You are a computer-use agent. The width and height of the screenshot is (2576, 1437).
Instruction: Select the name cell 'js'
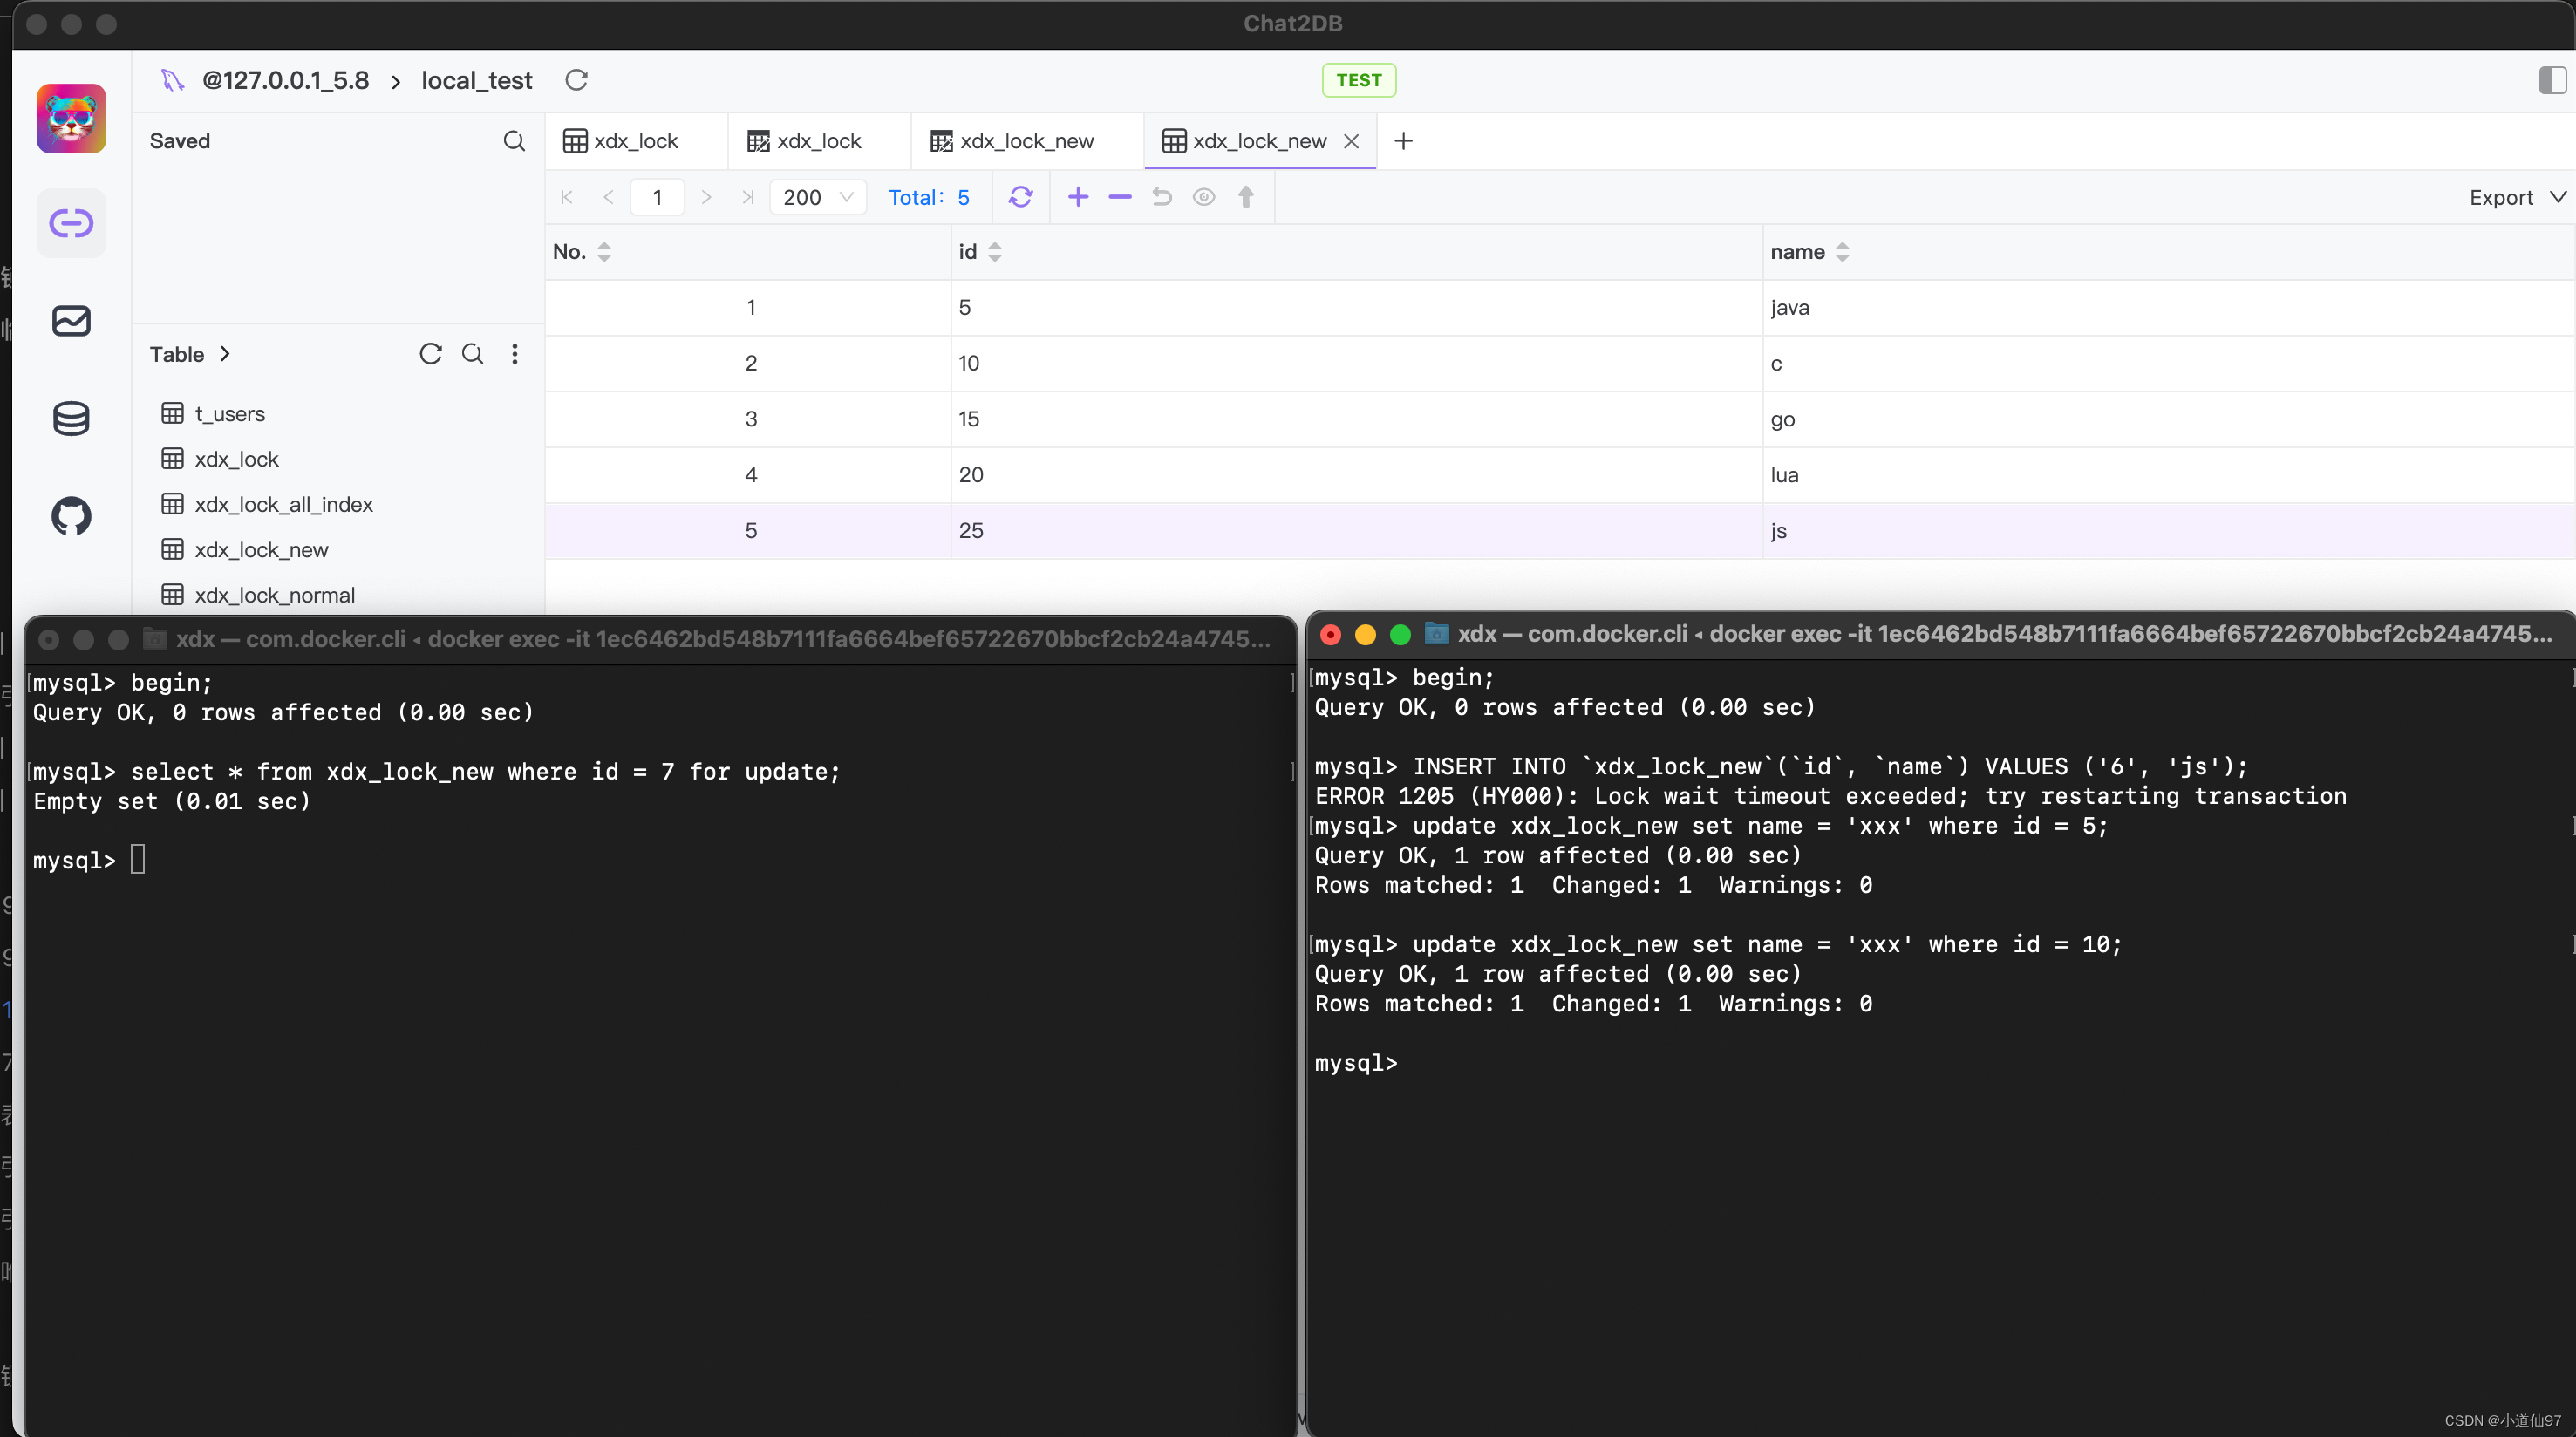(x=2168, y=531)
